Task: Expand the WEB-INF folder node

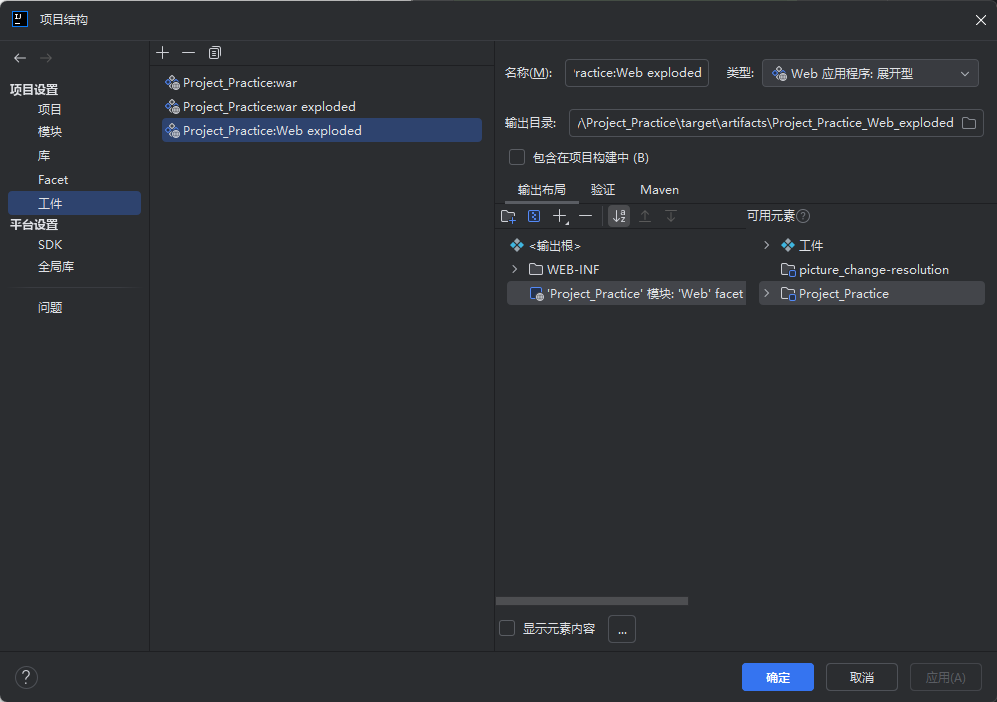Action: (x=514, y=270)
